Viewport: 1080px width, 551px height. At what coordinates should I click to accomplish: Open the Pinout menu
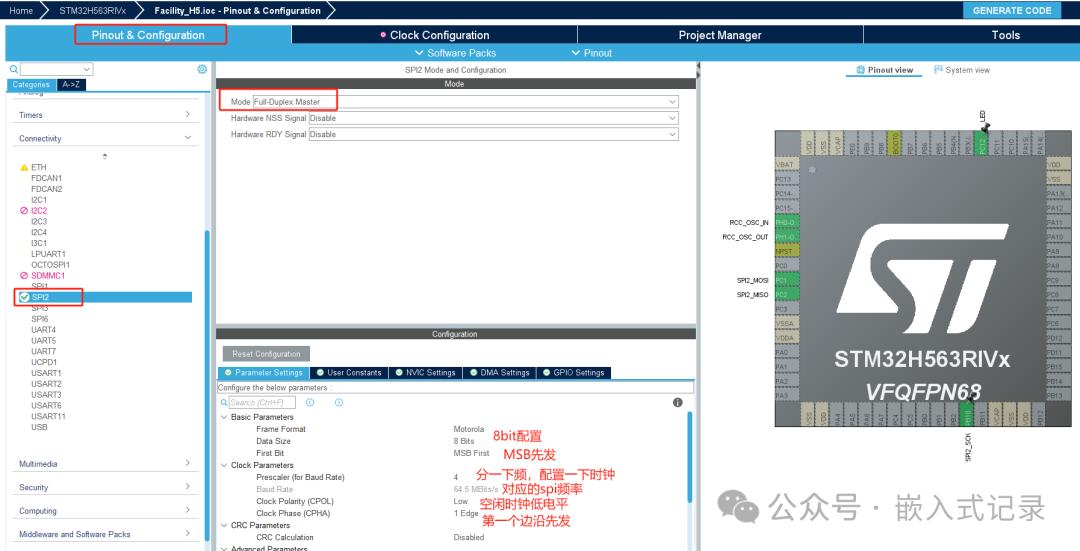(592, 53)
